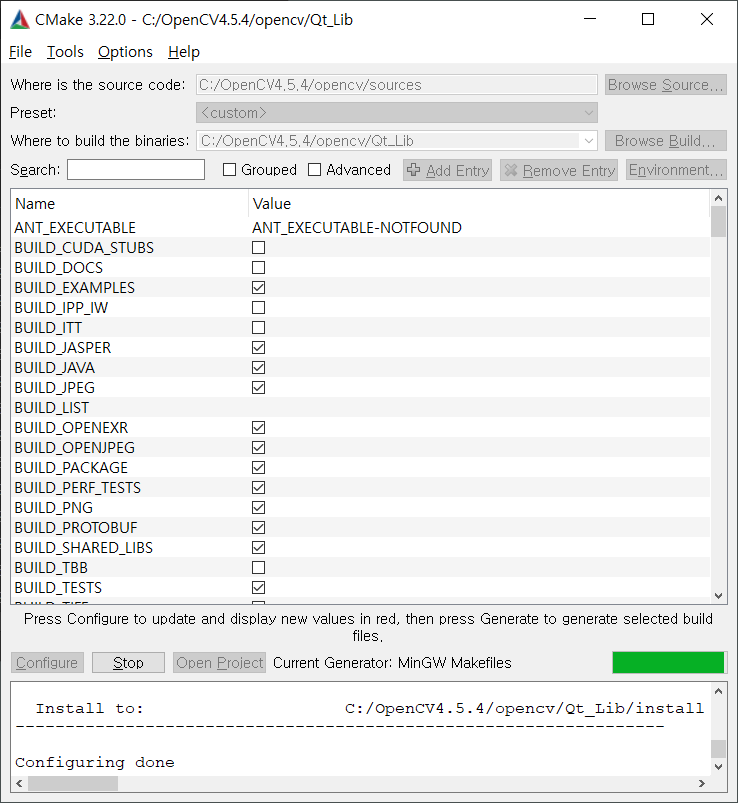Click the plus icon on Add Entry
The width and height of the screenshot is (738, 803).
(x=413, y=170)
